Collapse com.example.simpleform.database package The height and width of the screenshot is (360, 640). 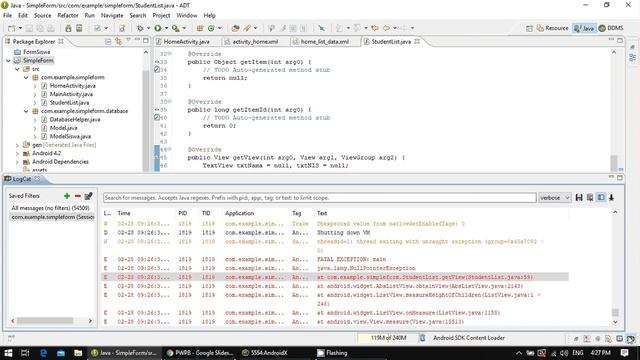pyautogui.click(x=26, y=111)
